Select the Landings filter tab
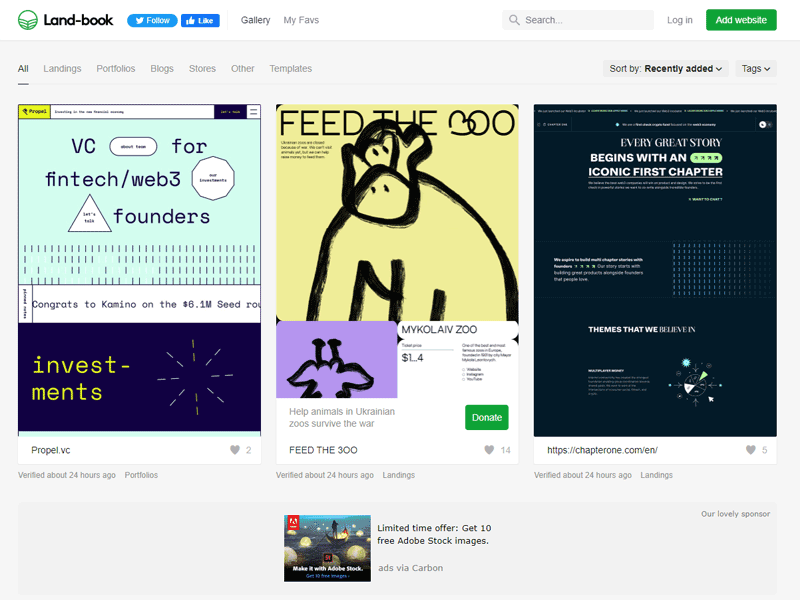 [62, 68]
